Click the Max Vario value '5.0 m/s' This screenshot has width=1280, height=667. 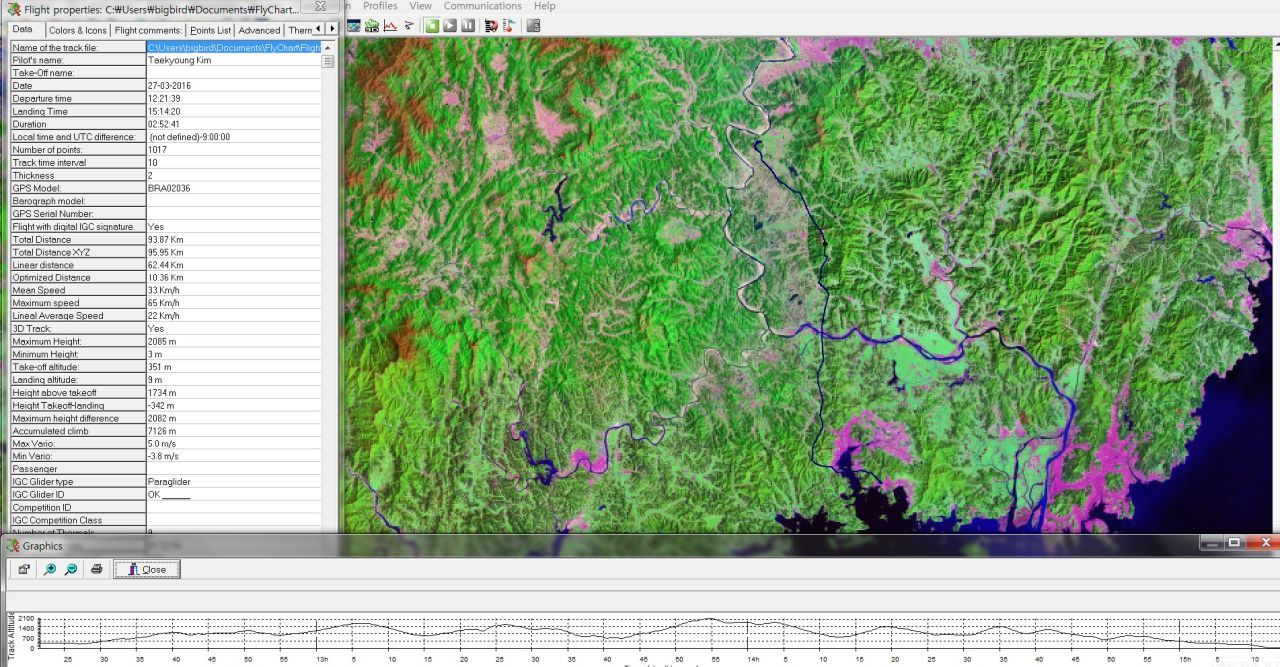click(x=234, y=444)
